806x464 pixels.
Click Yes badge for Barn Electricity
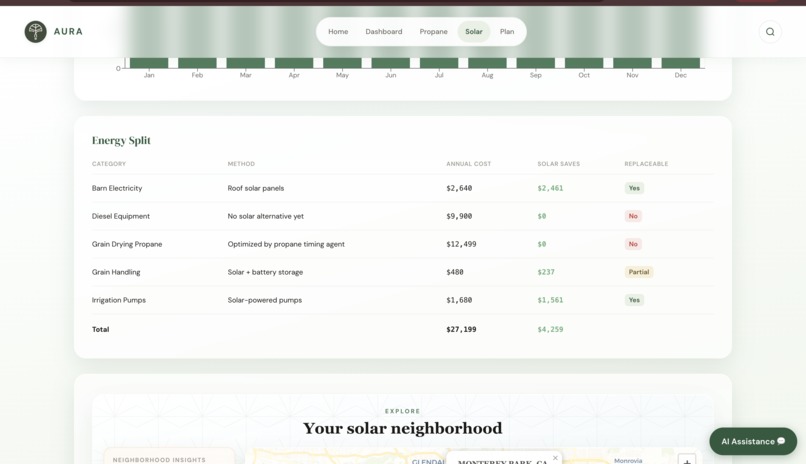tap(634, 188)
